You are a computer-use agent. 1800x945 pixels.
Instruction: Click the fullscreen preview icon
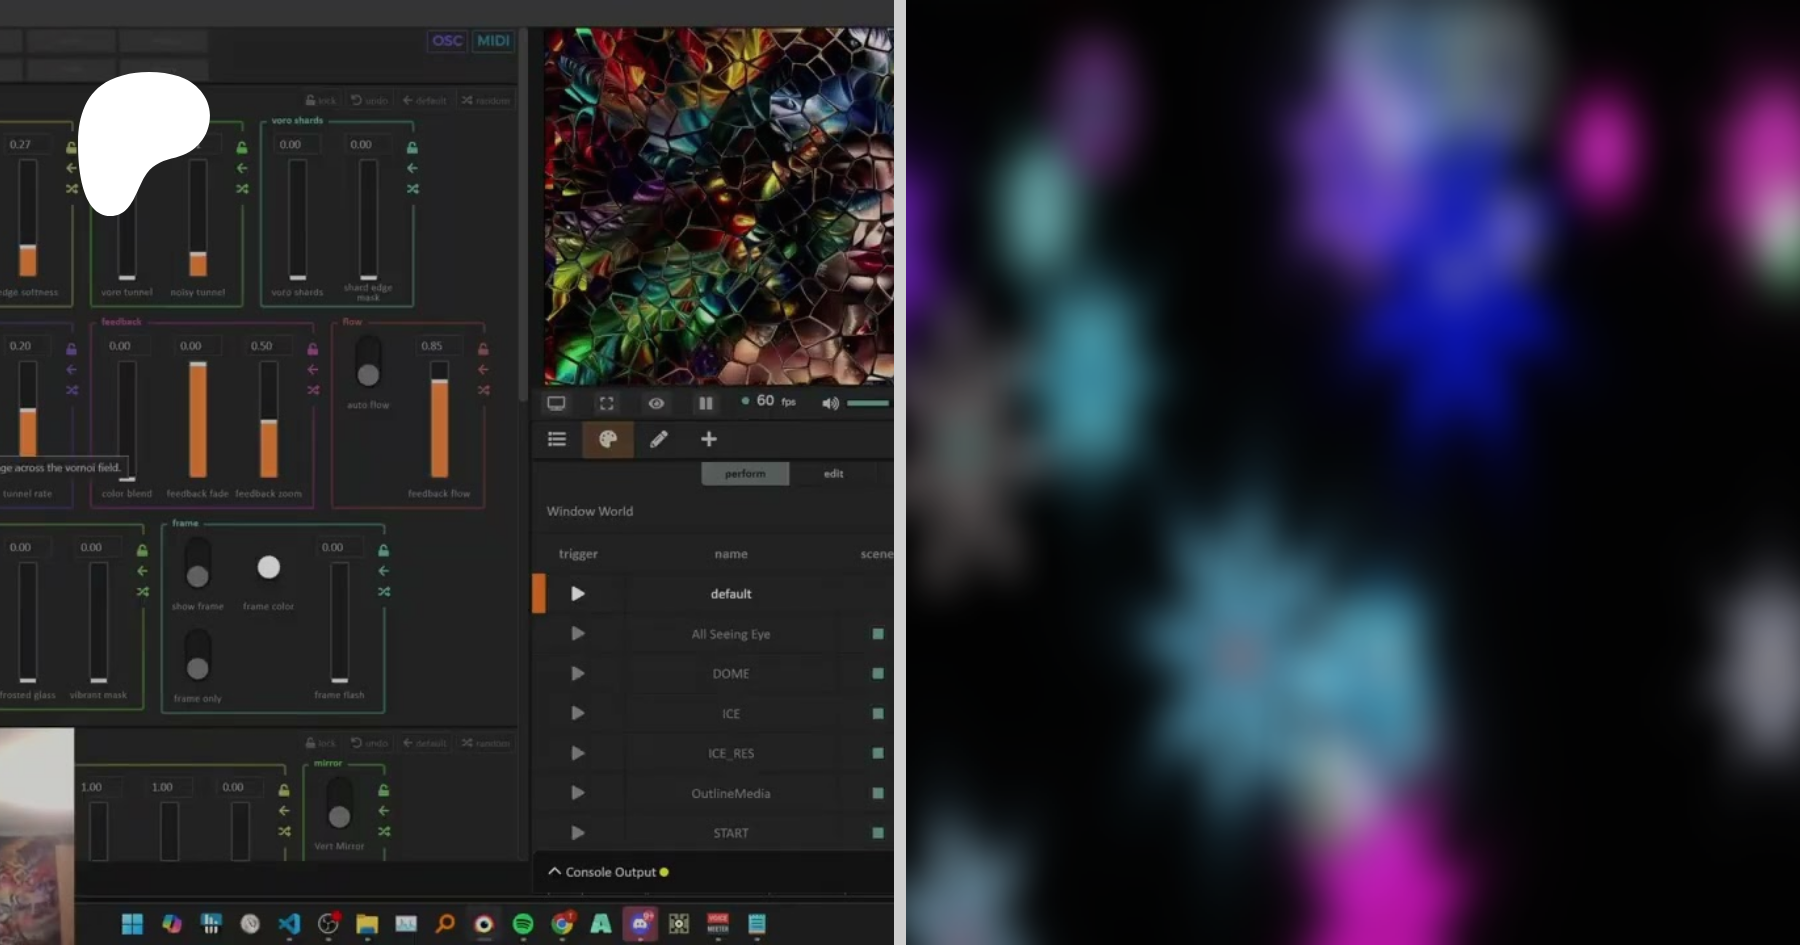coord(606,403)
